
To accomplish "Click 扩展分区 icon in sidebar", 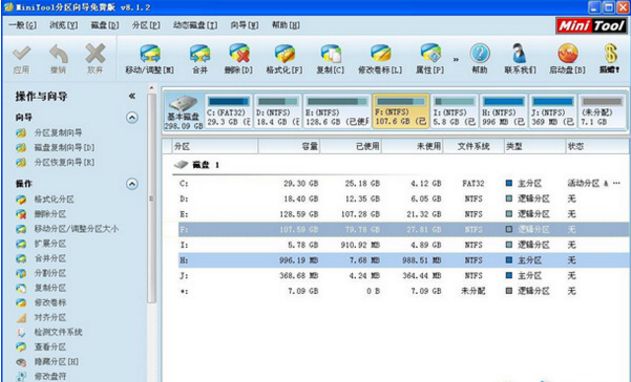I will point(21,244).
